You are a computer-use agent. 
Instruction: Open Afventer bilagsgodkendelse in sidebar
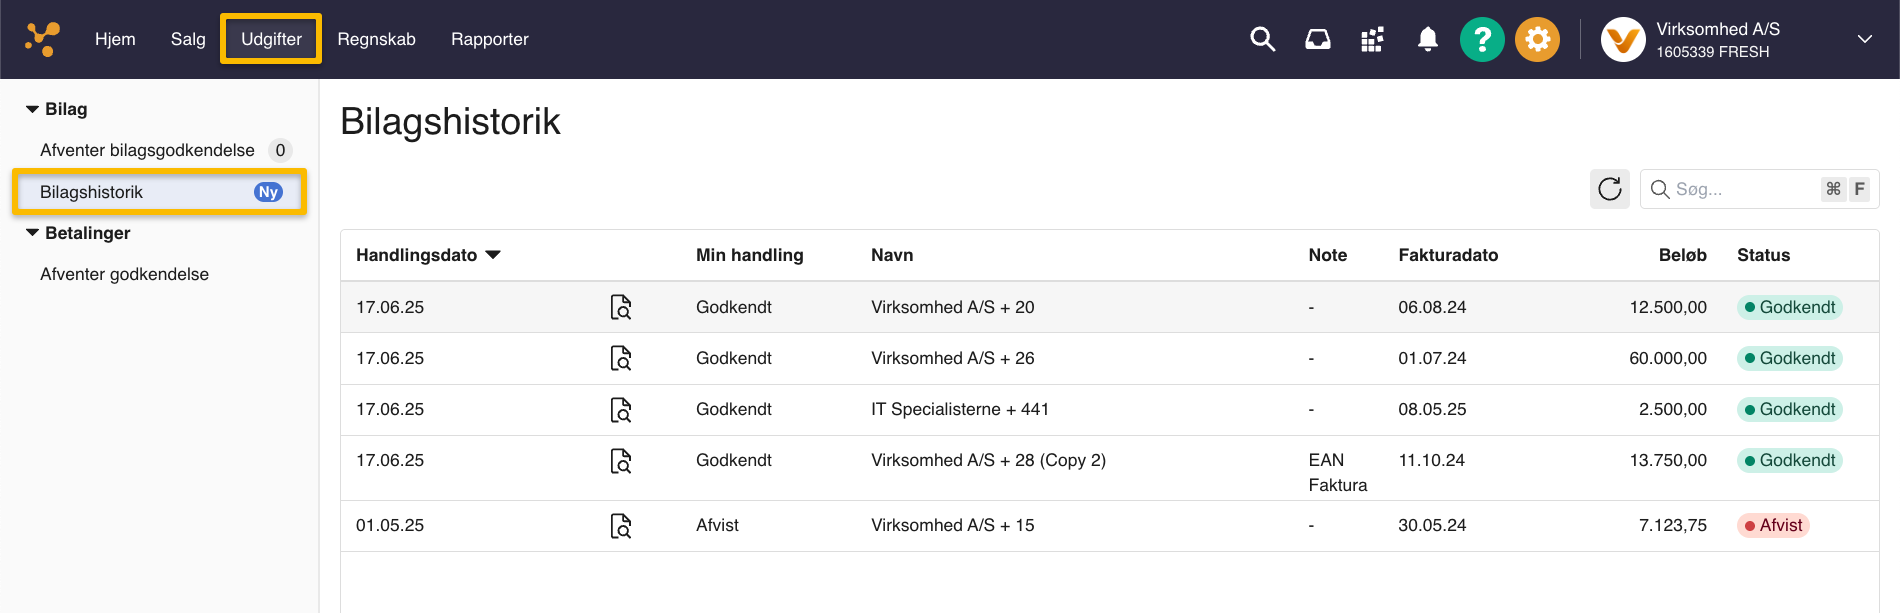pyautogui.click(x=148, y=150)
